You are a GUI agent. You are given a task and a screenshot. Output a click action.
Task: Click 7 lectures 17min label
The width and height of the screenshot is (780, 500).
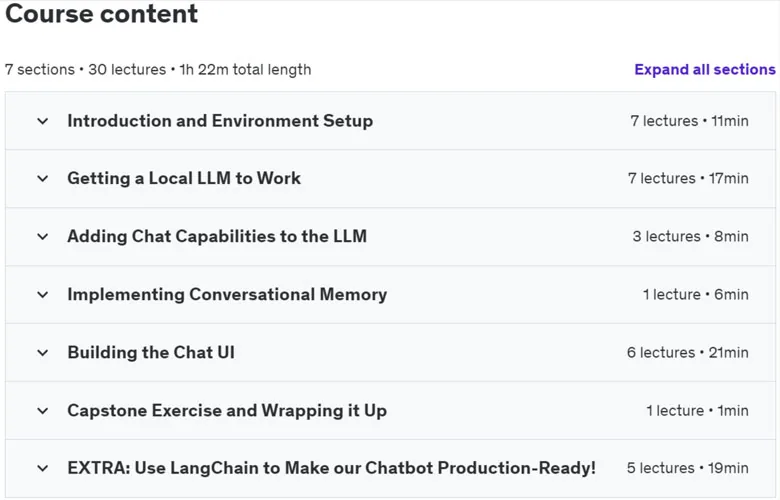[x=688, y=179]
